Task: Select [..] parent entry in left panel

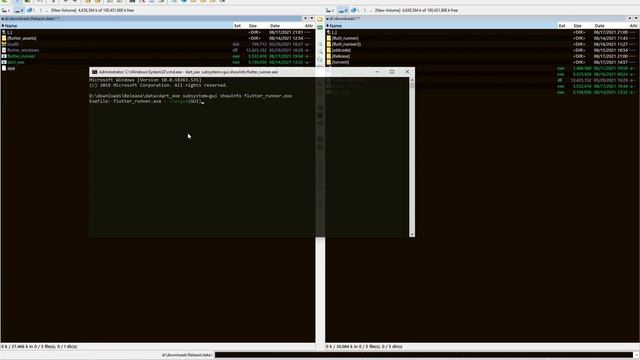Action: (x=158, y=32)
